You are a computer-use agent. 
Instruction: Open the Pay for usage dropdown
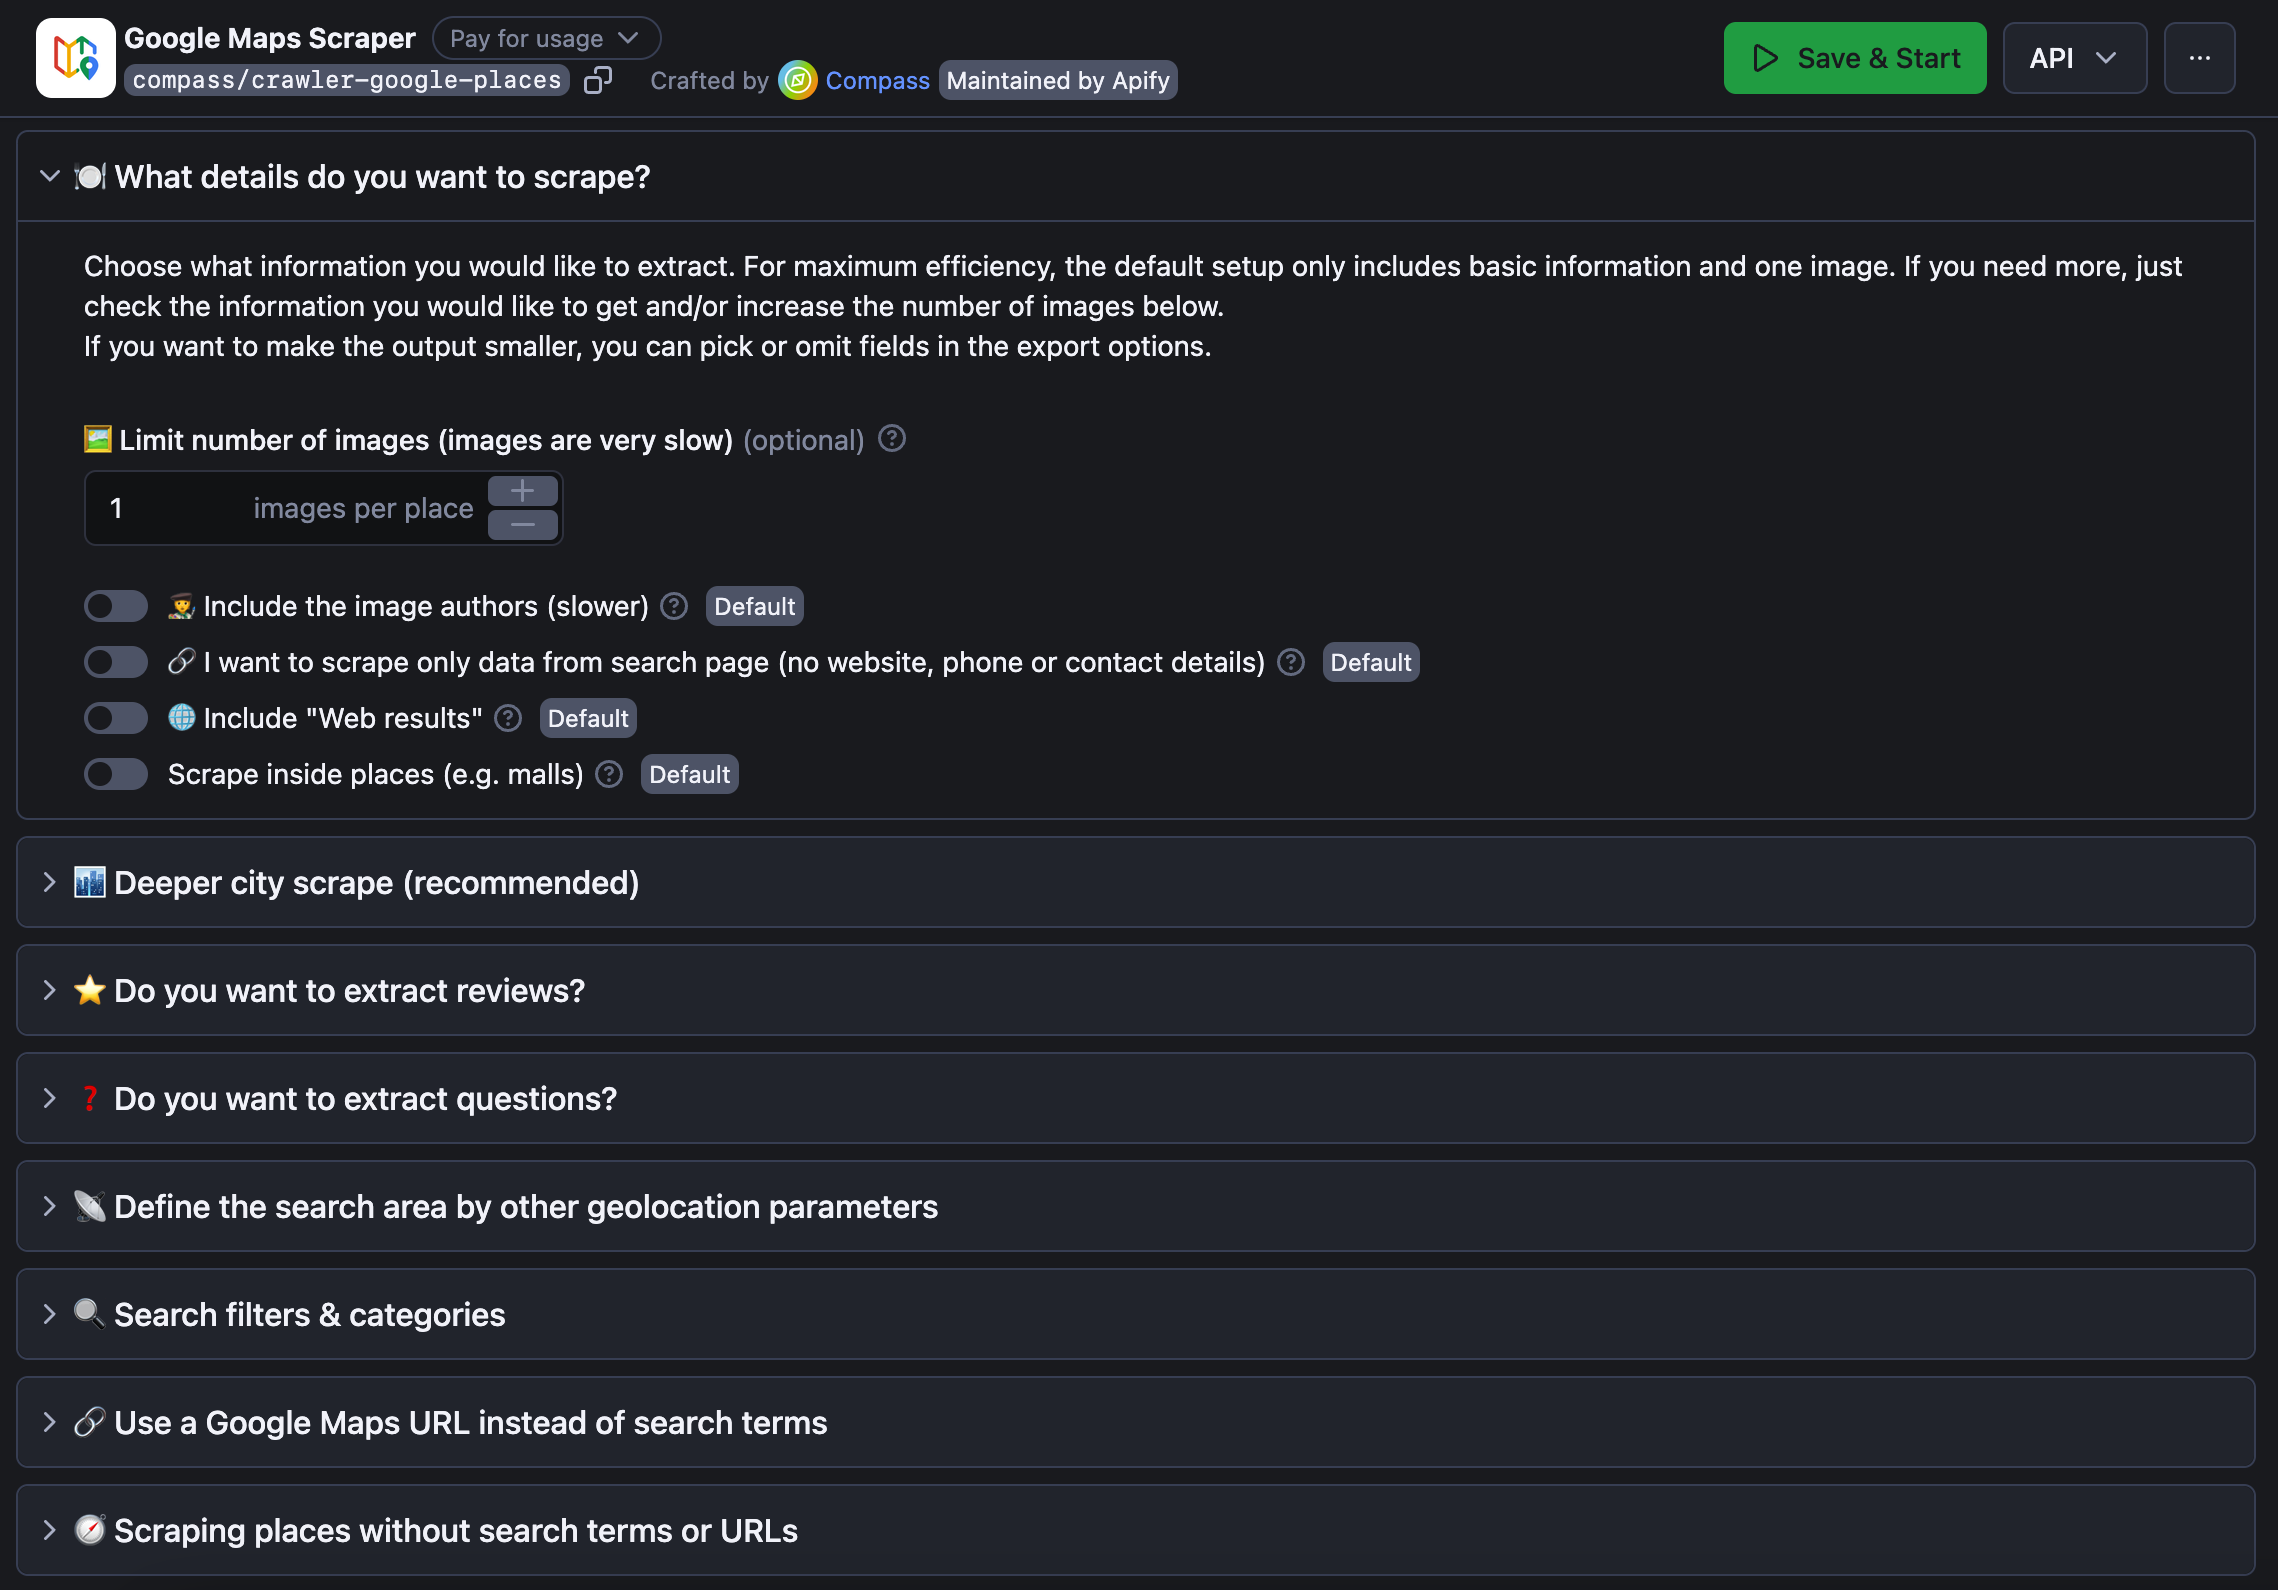pyautogui.click(x=546, y=38)
